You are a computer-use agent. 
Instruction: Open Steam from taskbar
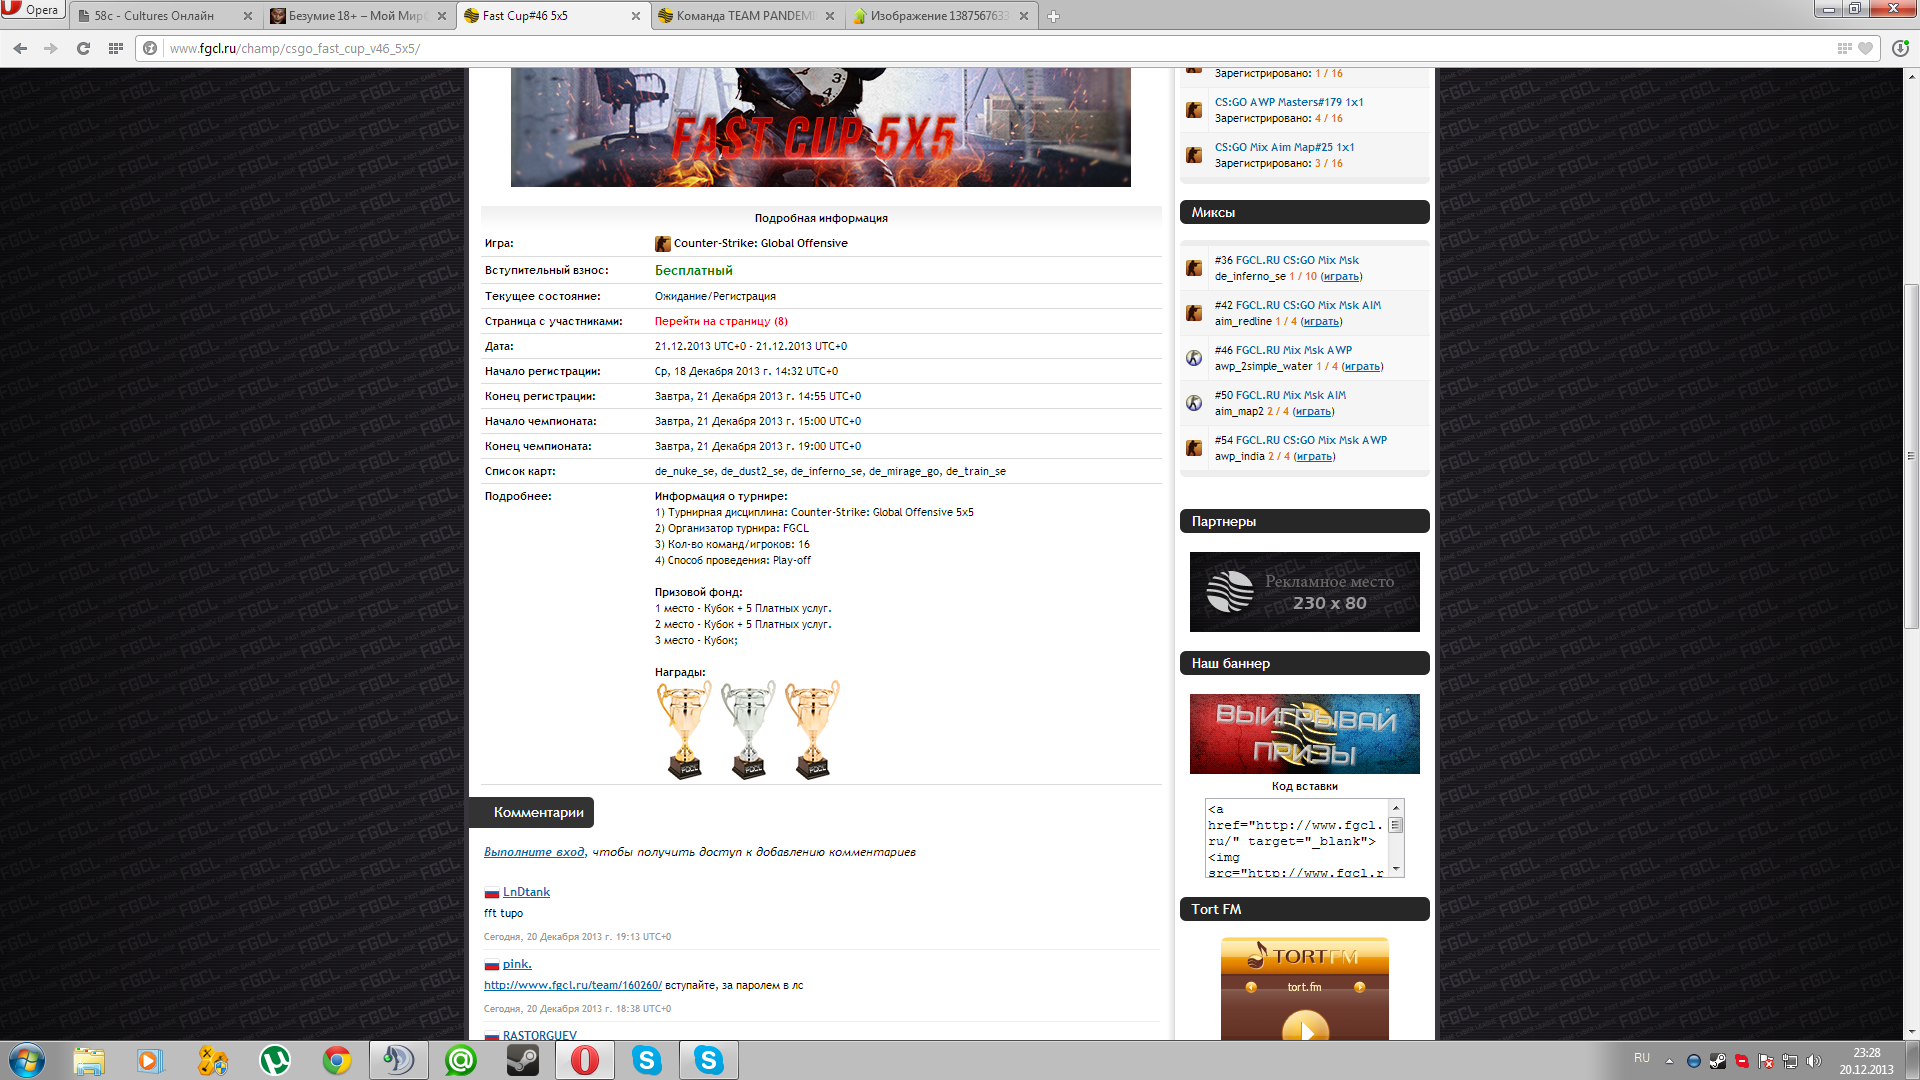(523, 1060)
